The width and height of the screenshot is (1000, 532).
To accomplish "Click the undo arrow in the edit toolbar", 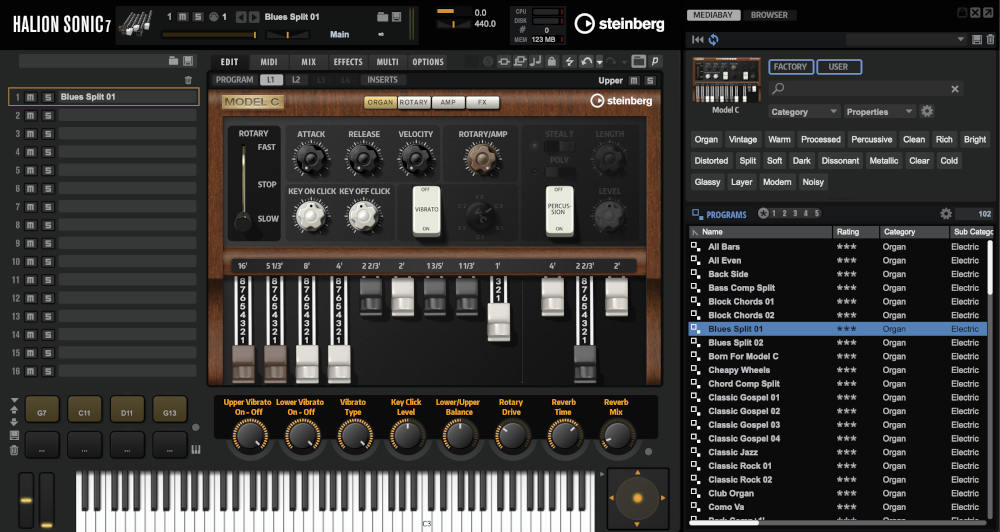I will pos(585,62).
